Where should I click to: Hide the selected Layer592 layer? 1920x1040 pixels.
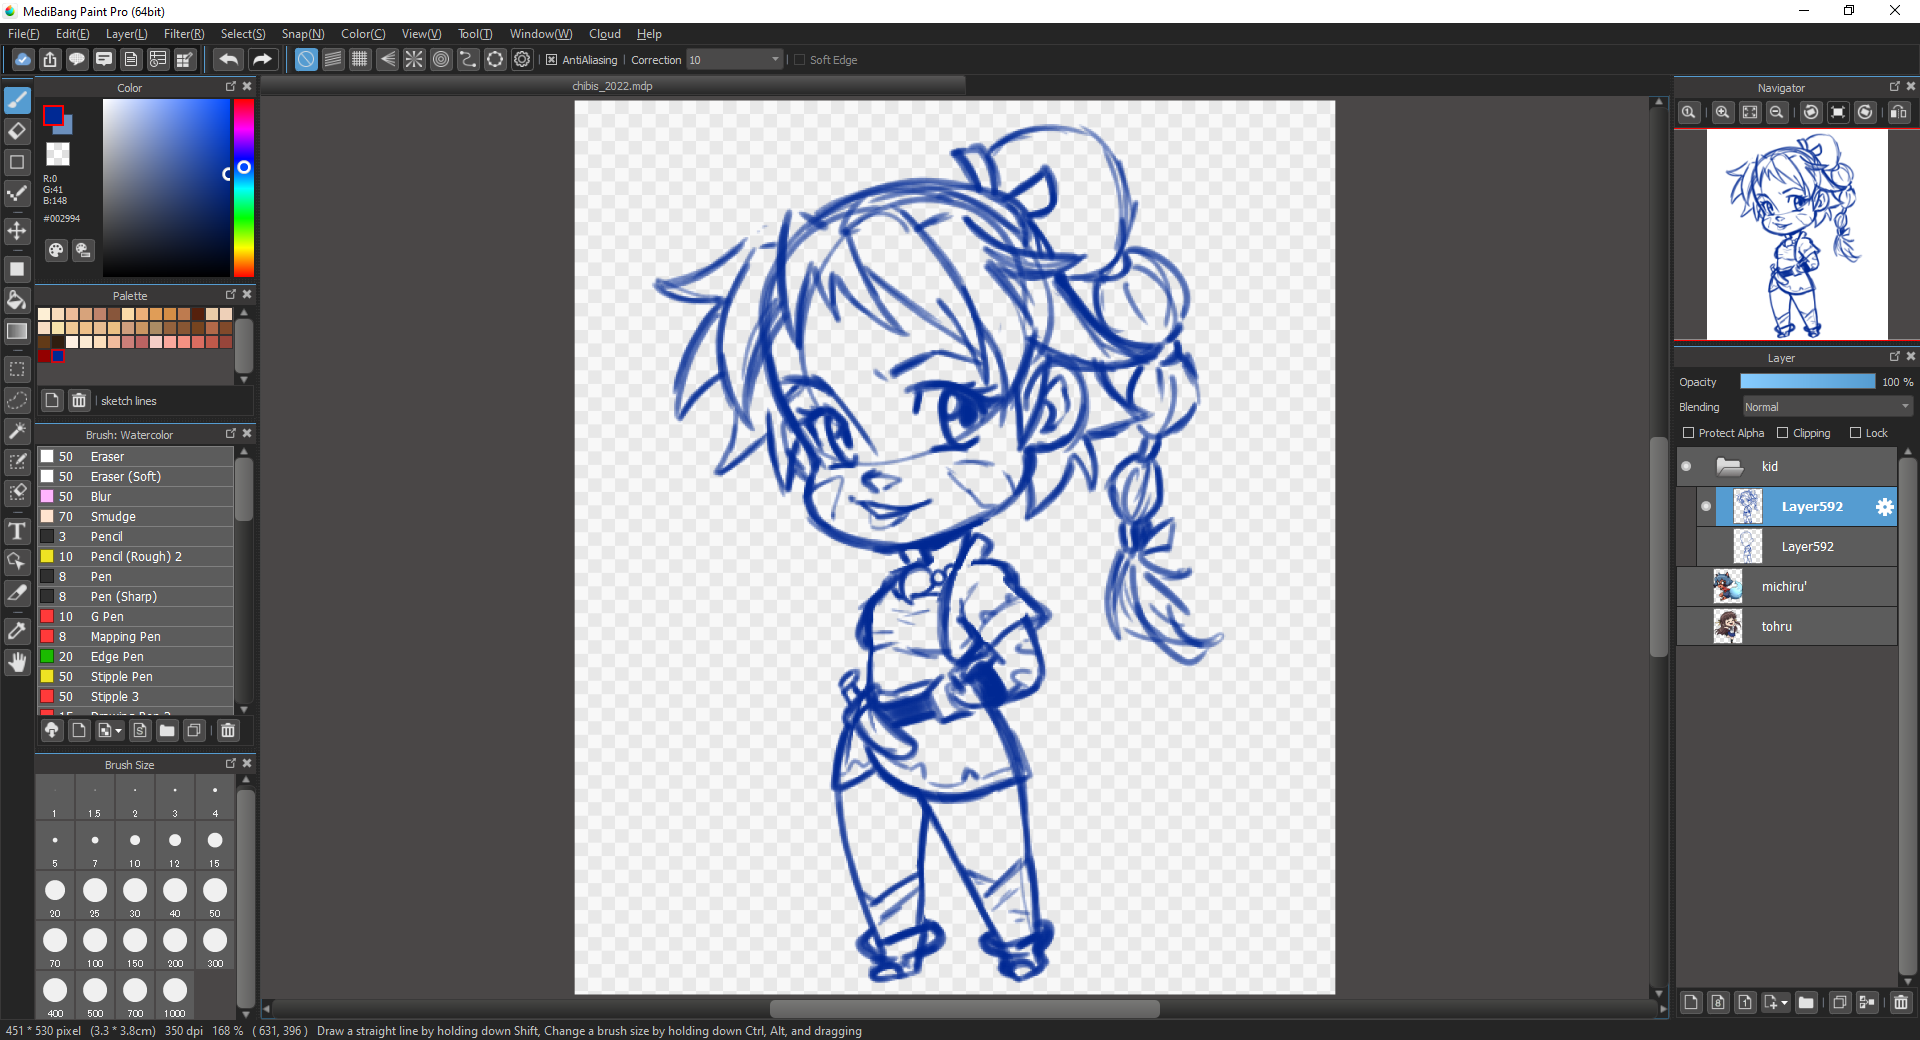tap(1706, 507)
